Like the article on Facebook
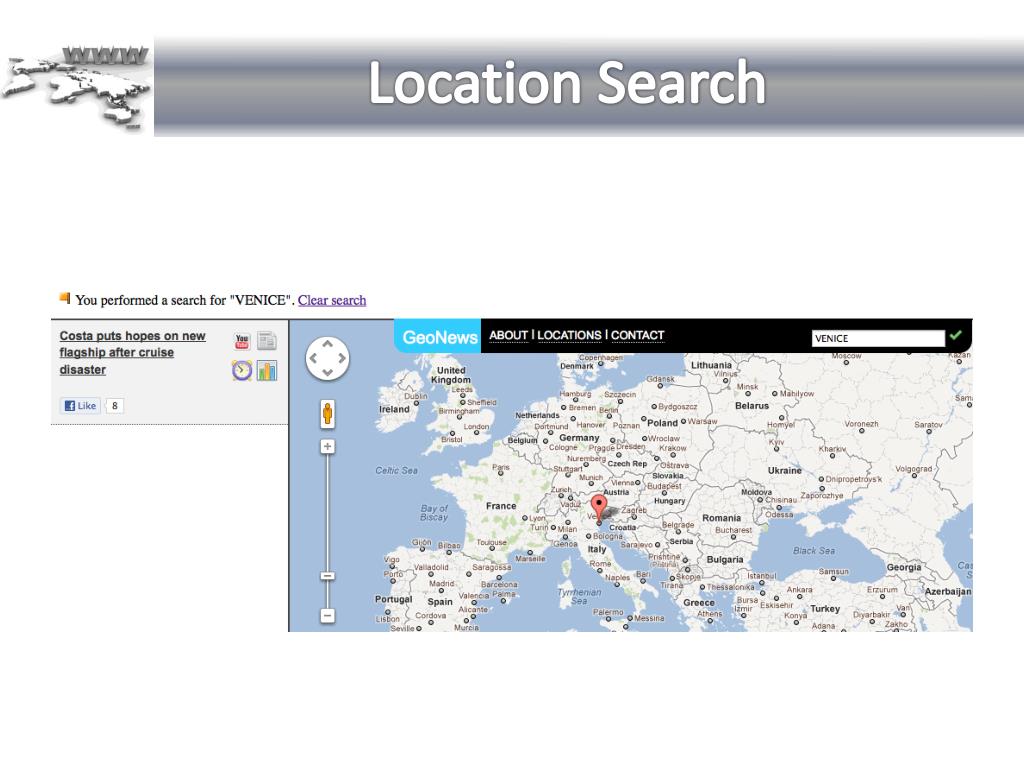This screenshot has width=1024, height=768. [80, 406]
